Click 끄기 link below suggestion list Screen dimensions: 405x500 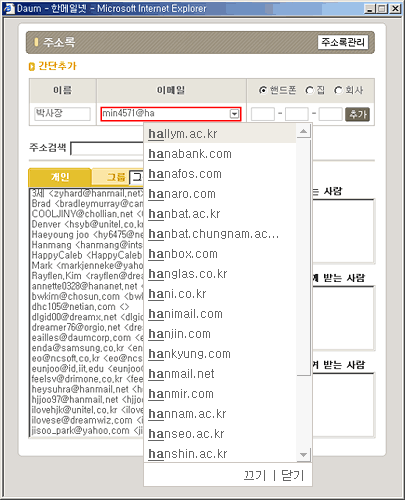(x=255, y=475)
